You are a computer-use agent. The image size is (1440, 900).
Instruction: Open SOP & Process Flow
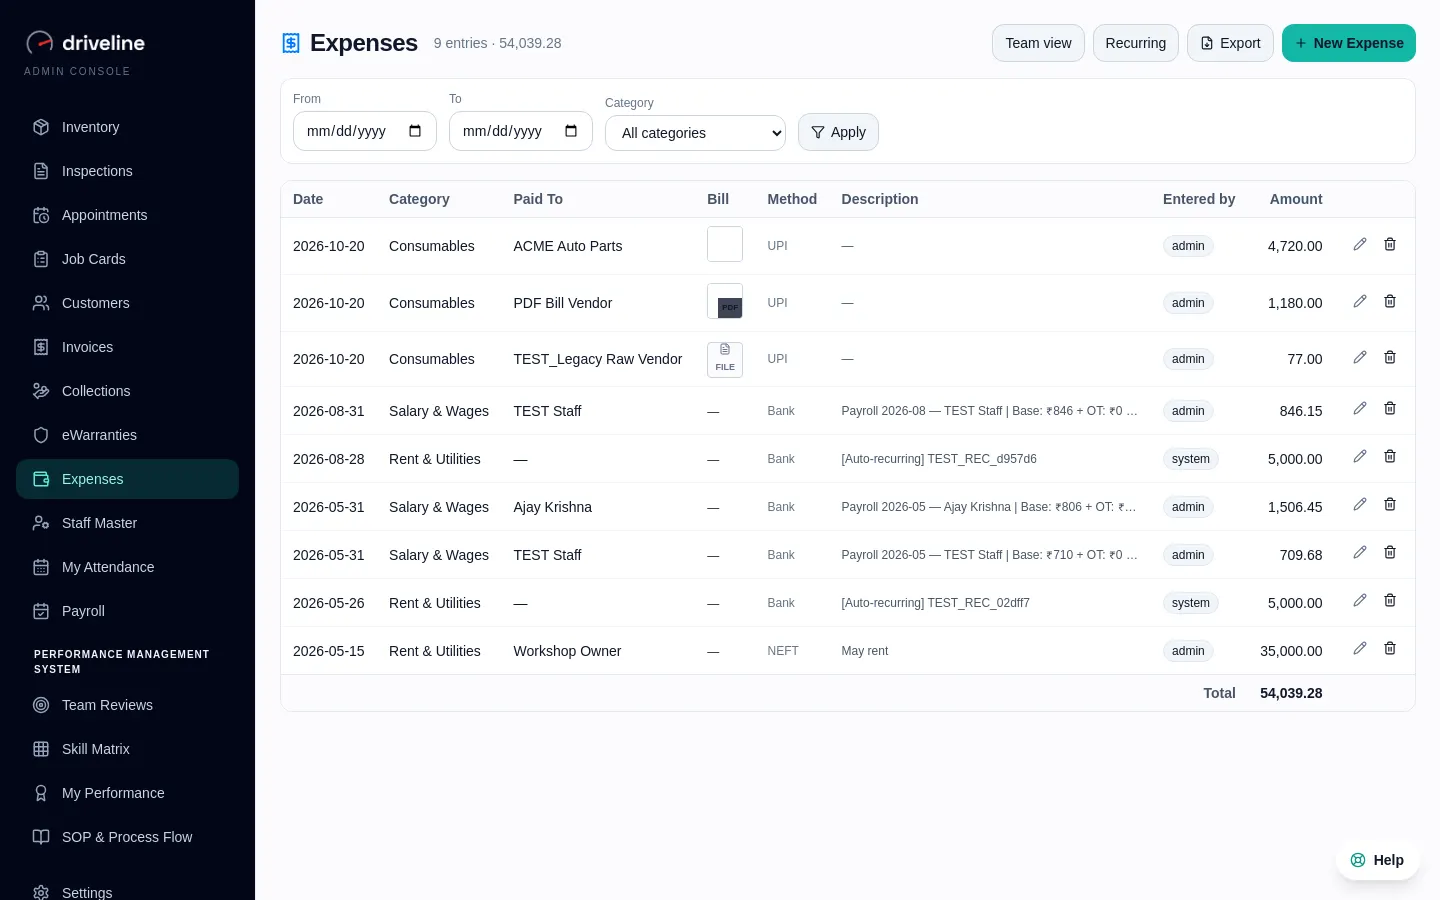pyautogui.click(x=127, y=837)
